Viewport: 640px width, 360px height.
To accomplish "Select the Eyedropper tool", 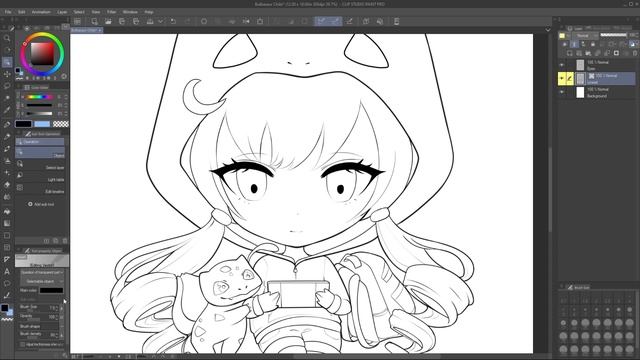I will [x=7, y=110].
